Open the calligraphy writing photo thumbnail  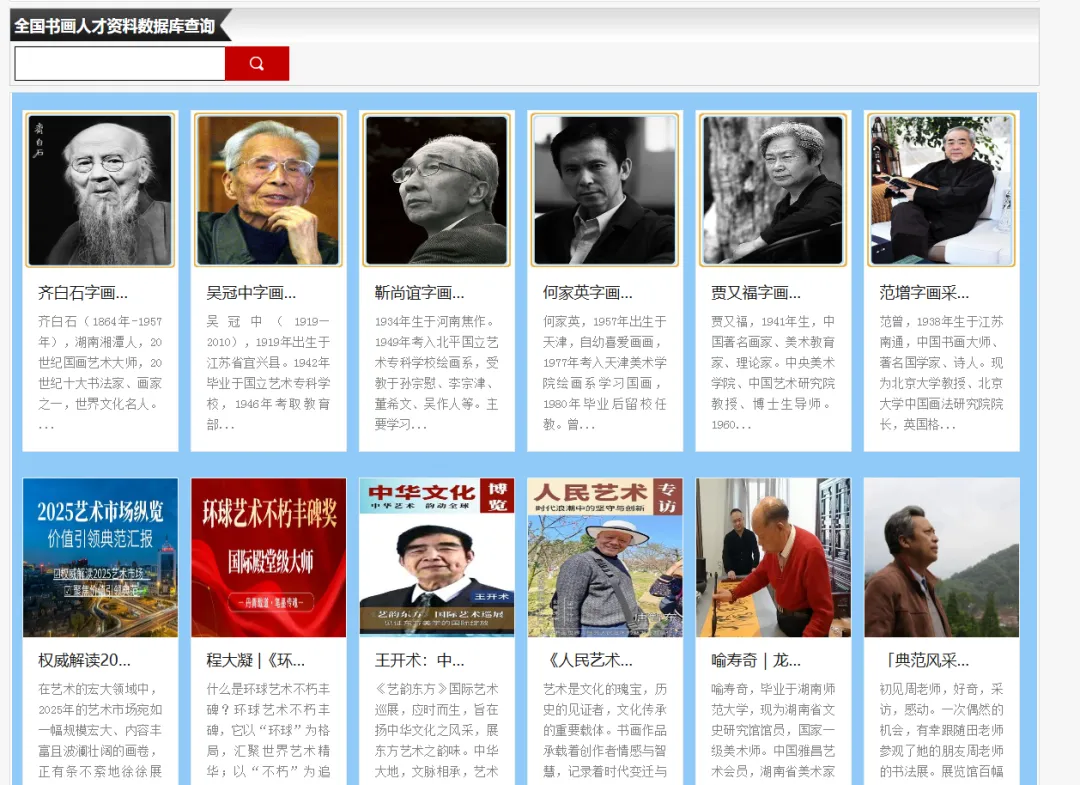(x=773, y=557)
